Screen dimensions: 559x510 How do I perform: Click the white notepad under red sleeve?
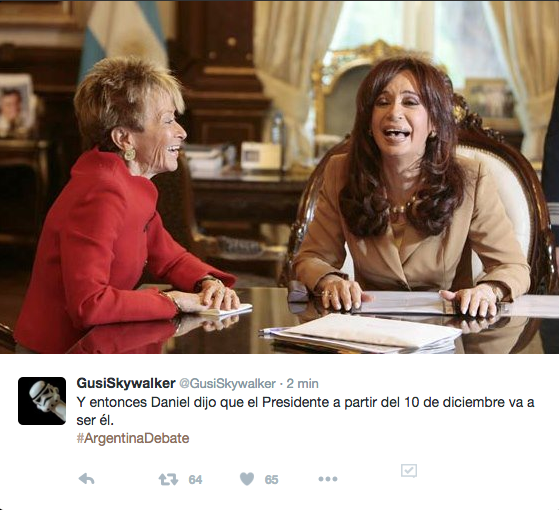(x=228, y=310)
